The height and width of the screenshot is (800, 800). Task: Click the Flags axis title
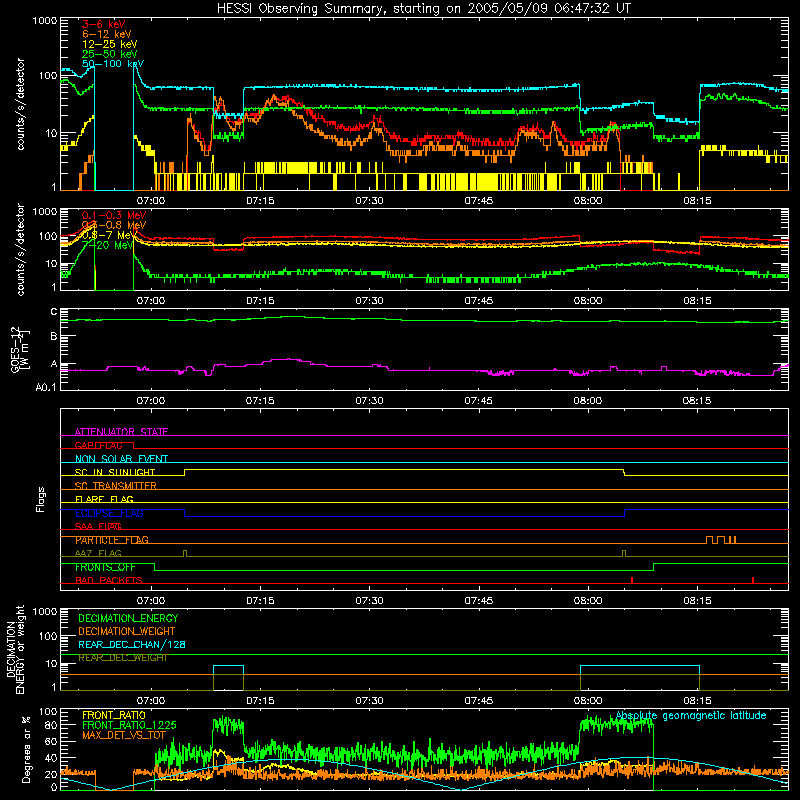[41, 499]
